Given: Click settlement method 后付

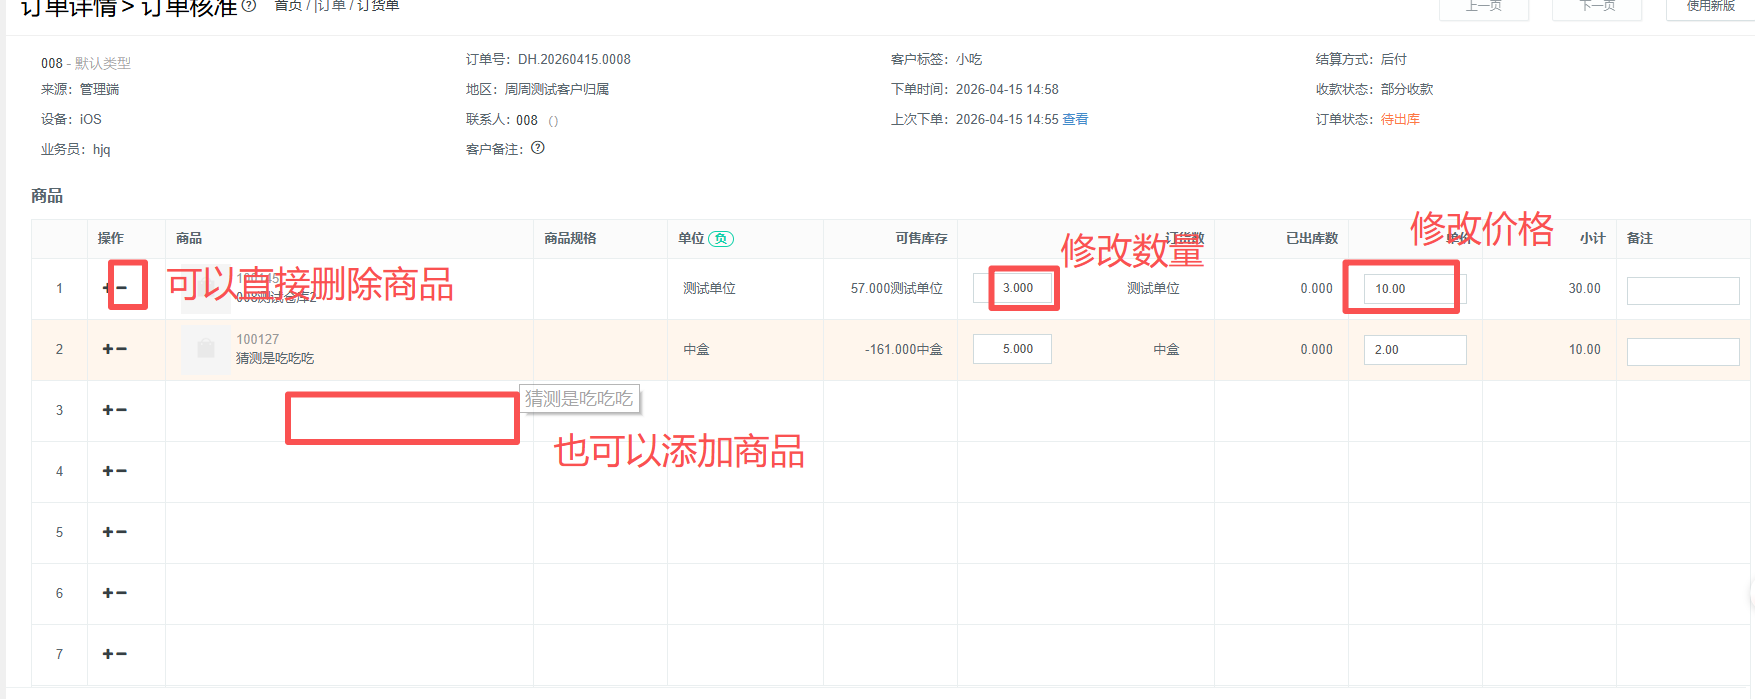Looking at the screenshot, I should click(1394, 59).
